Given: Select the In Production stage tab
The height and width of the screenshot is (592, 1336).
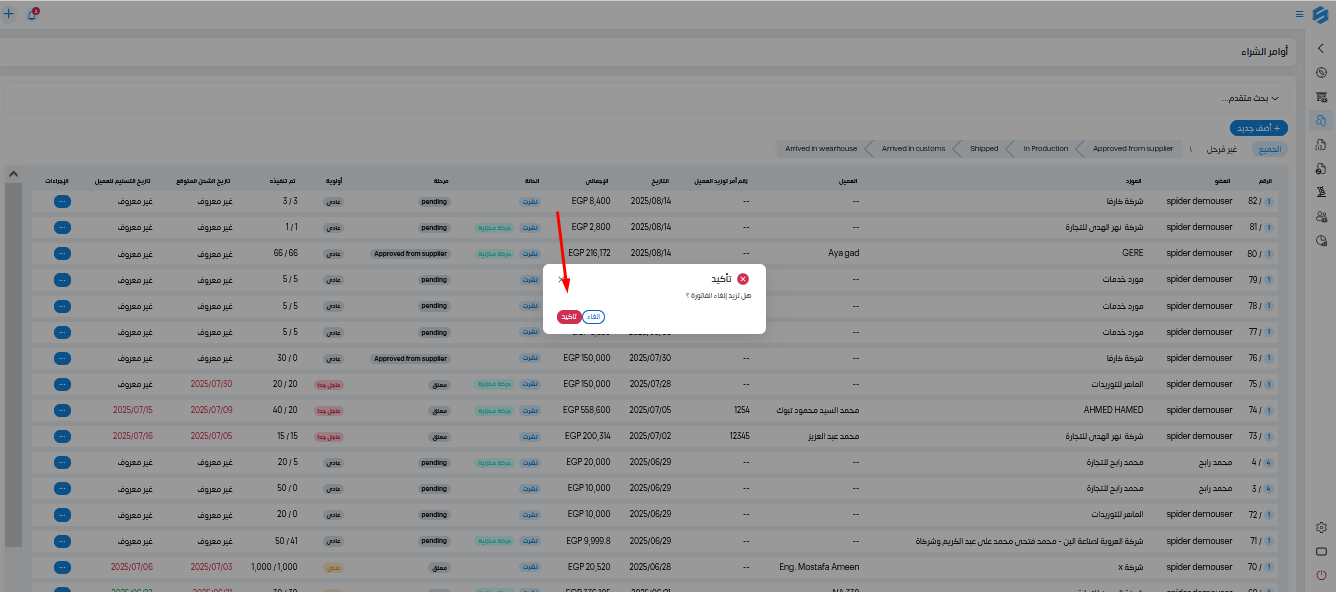Looking at the screenshot, I should tap(1045, 148).
